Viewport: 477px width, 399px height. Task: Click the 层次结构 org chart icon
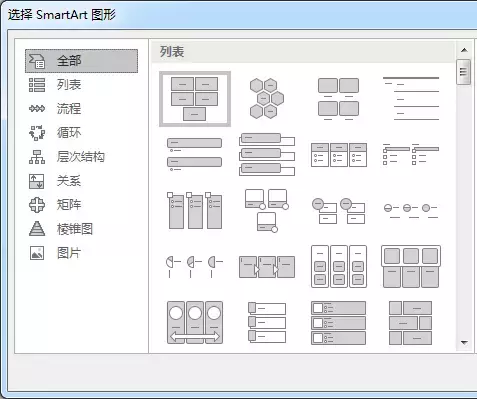(x=37, y=157)
